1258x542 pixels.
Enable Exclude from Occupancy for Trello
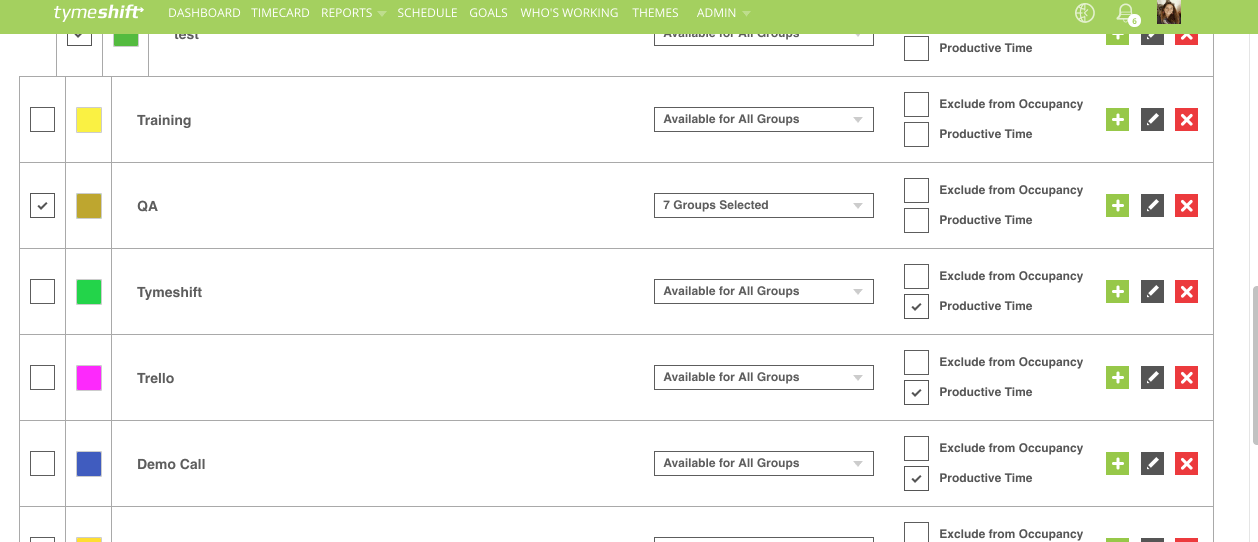coord(916,362)
